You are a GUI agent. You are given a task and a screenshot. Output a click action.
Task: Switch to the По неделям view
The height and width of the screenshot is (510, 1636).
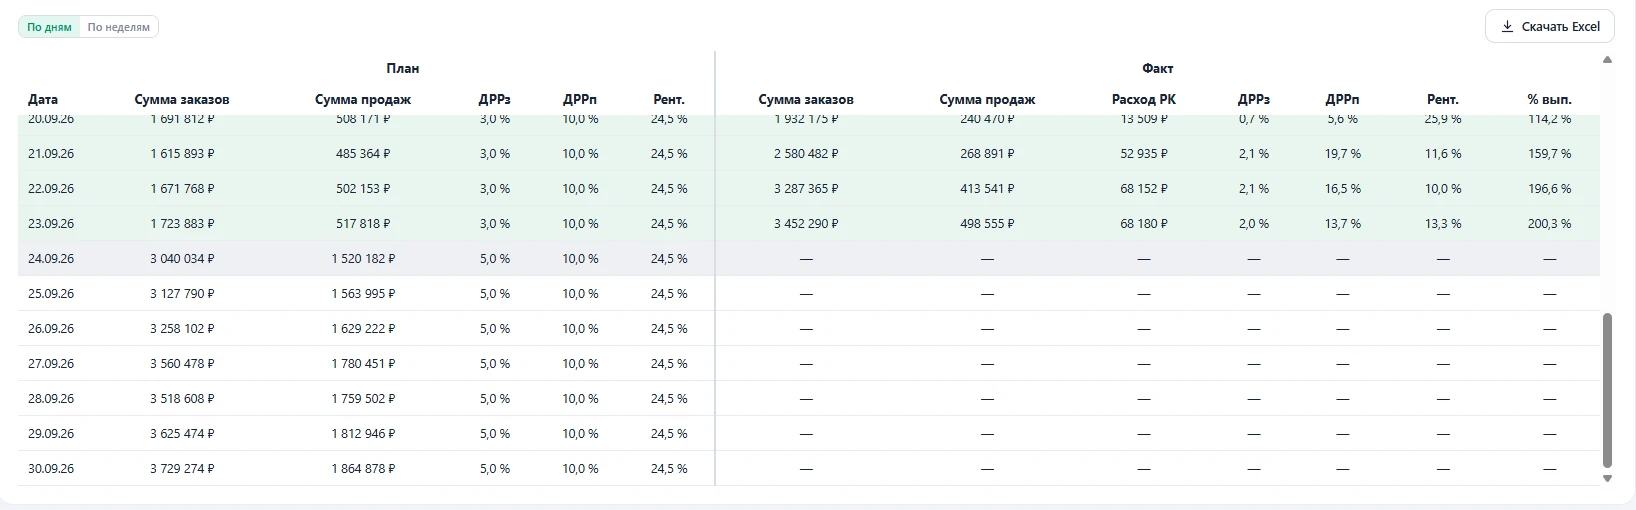[119, 27]
